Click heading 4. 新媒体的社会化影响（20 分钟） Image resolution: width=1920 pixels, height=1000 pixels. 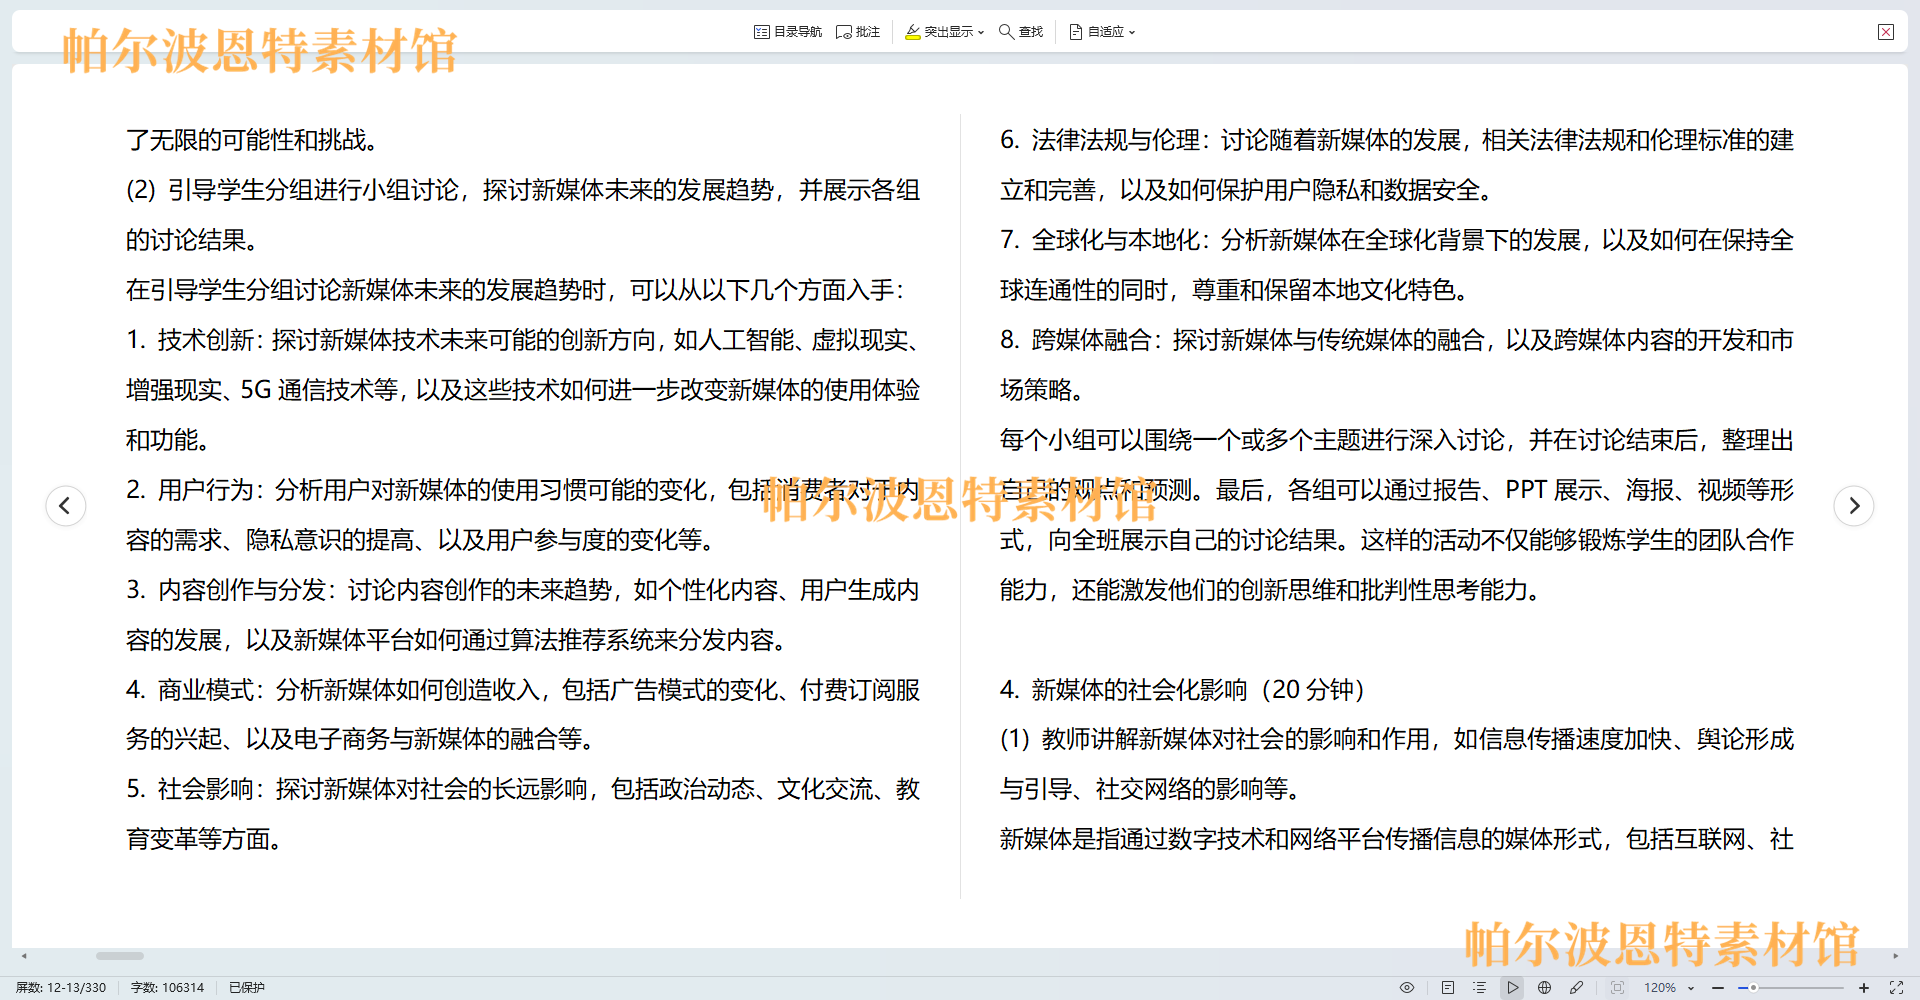pyautogui.click(x=1183, y=689)
